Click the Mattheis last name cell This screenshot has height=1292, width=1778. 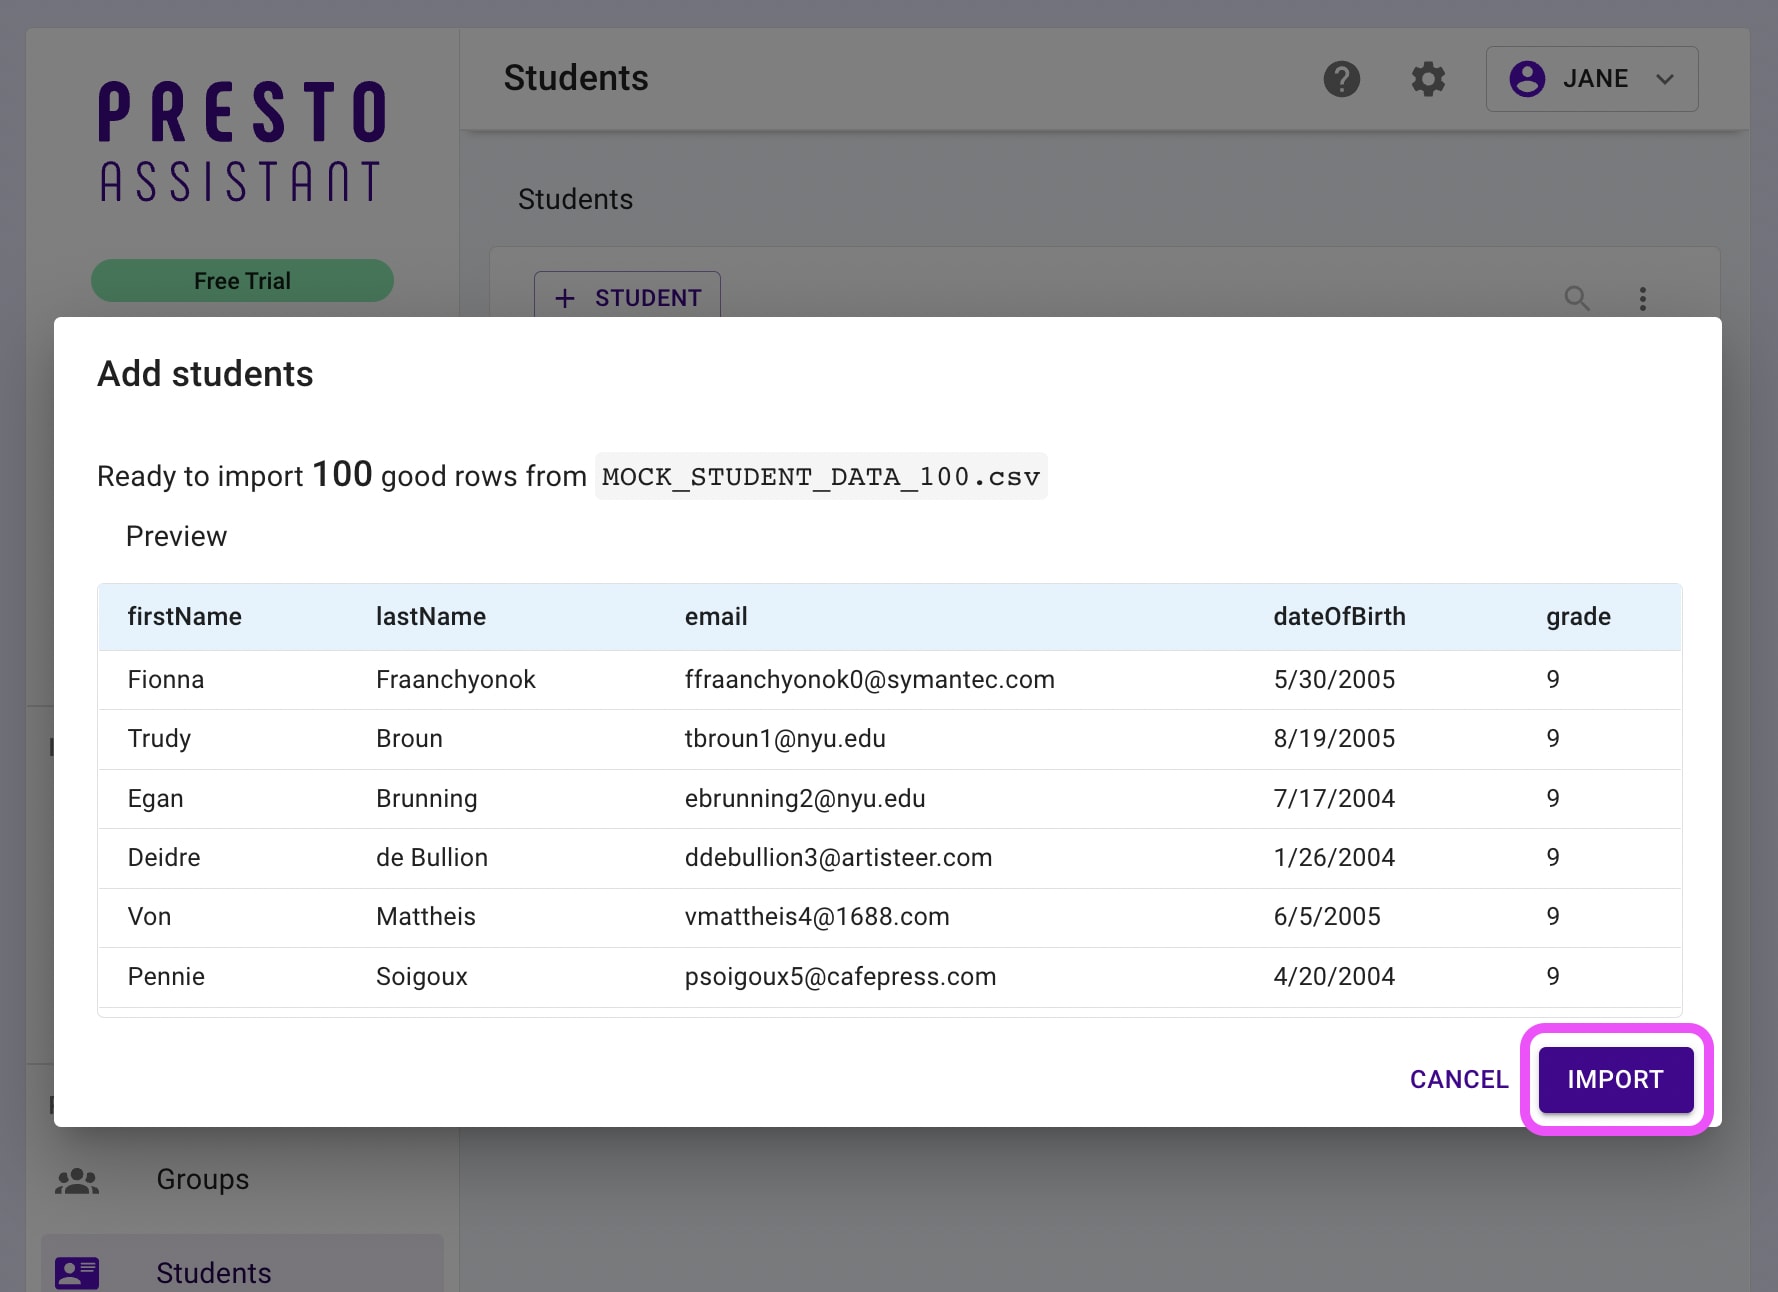[x=426, y=917]
